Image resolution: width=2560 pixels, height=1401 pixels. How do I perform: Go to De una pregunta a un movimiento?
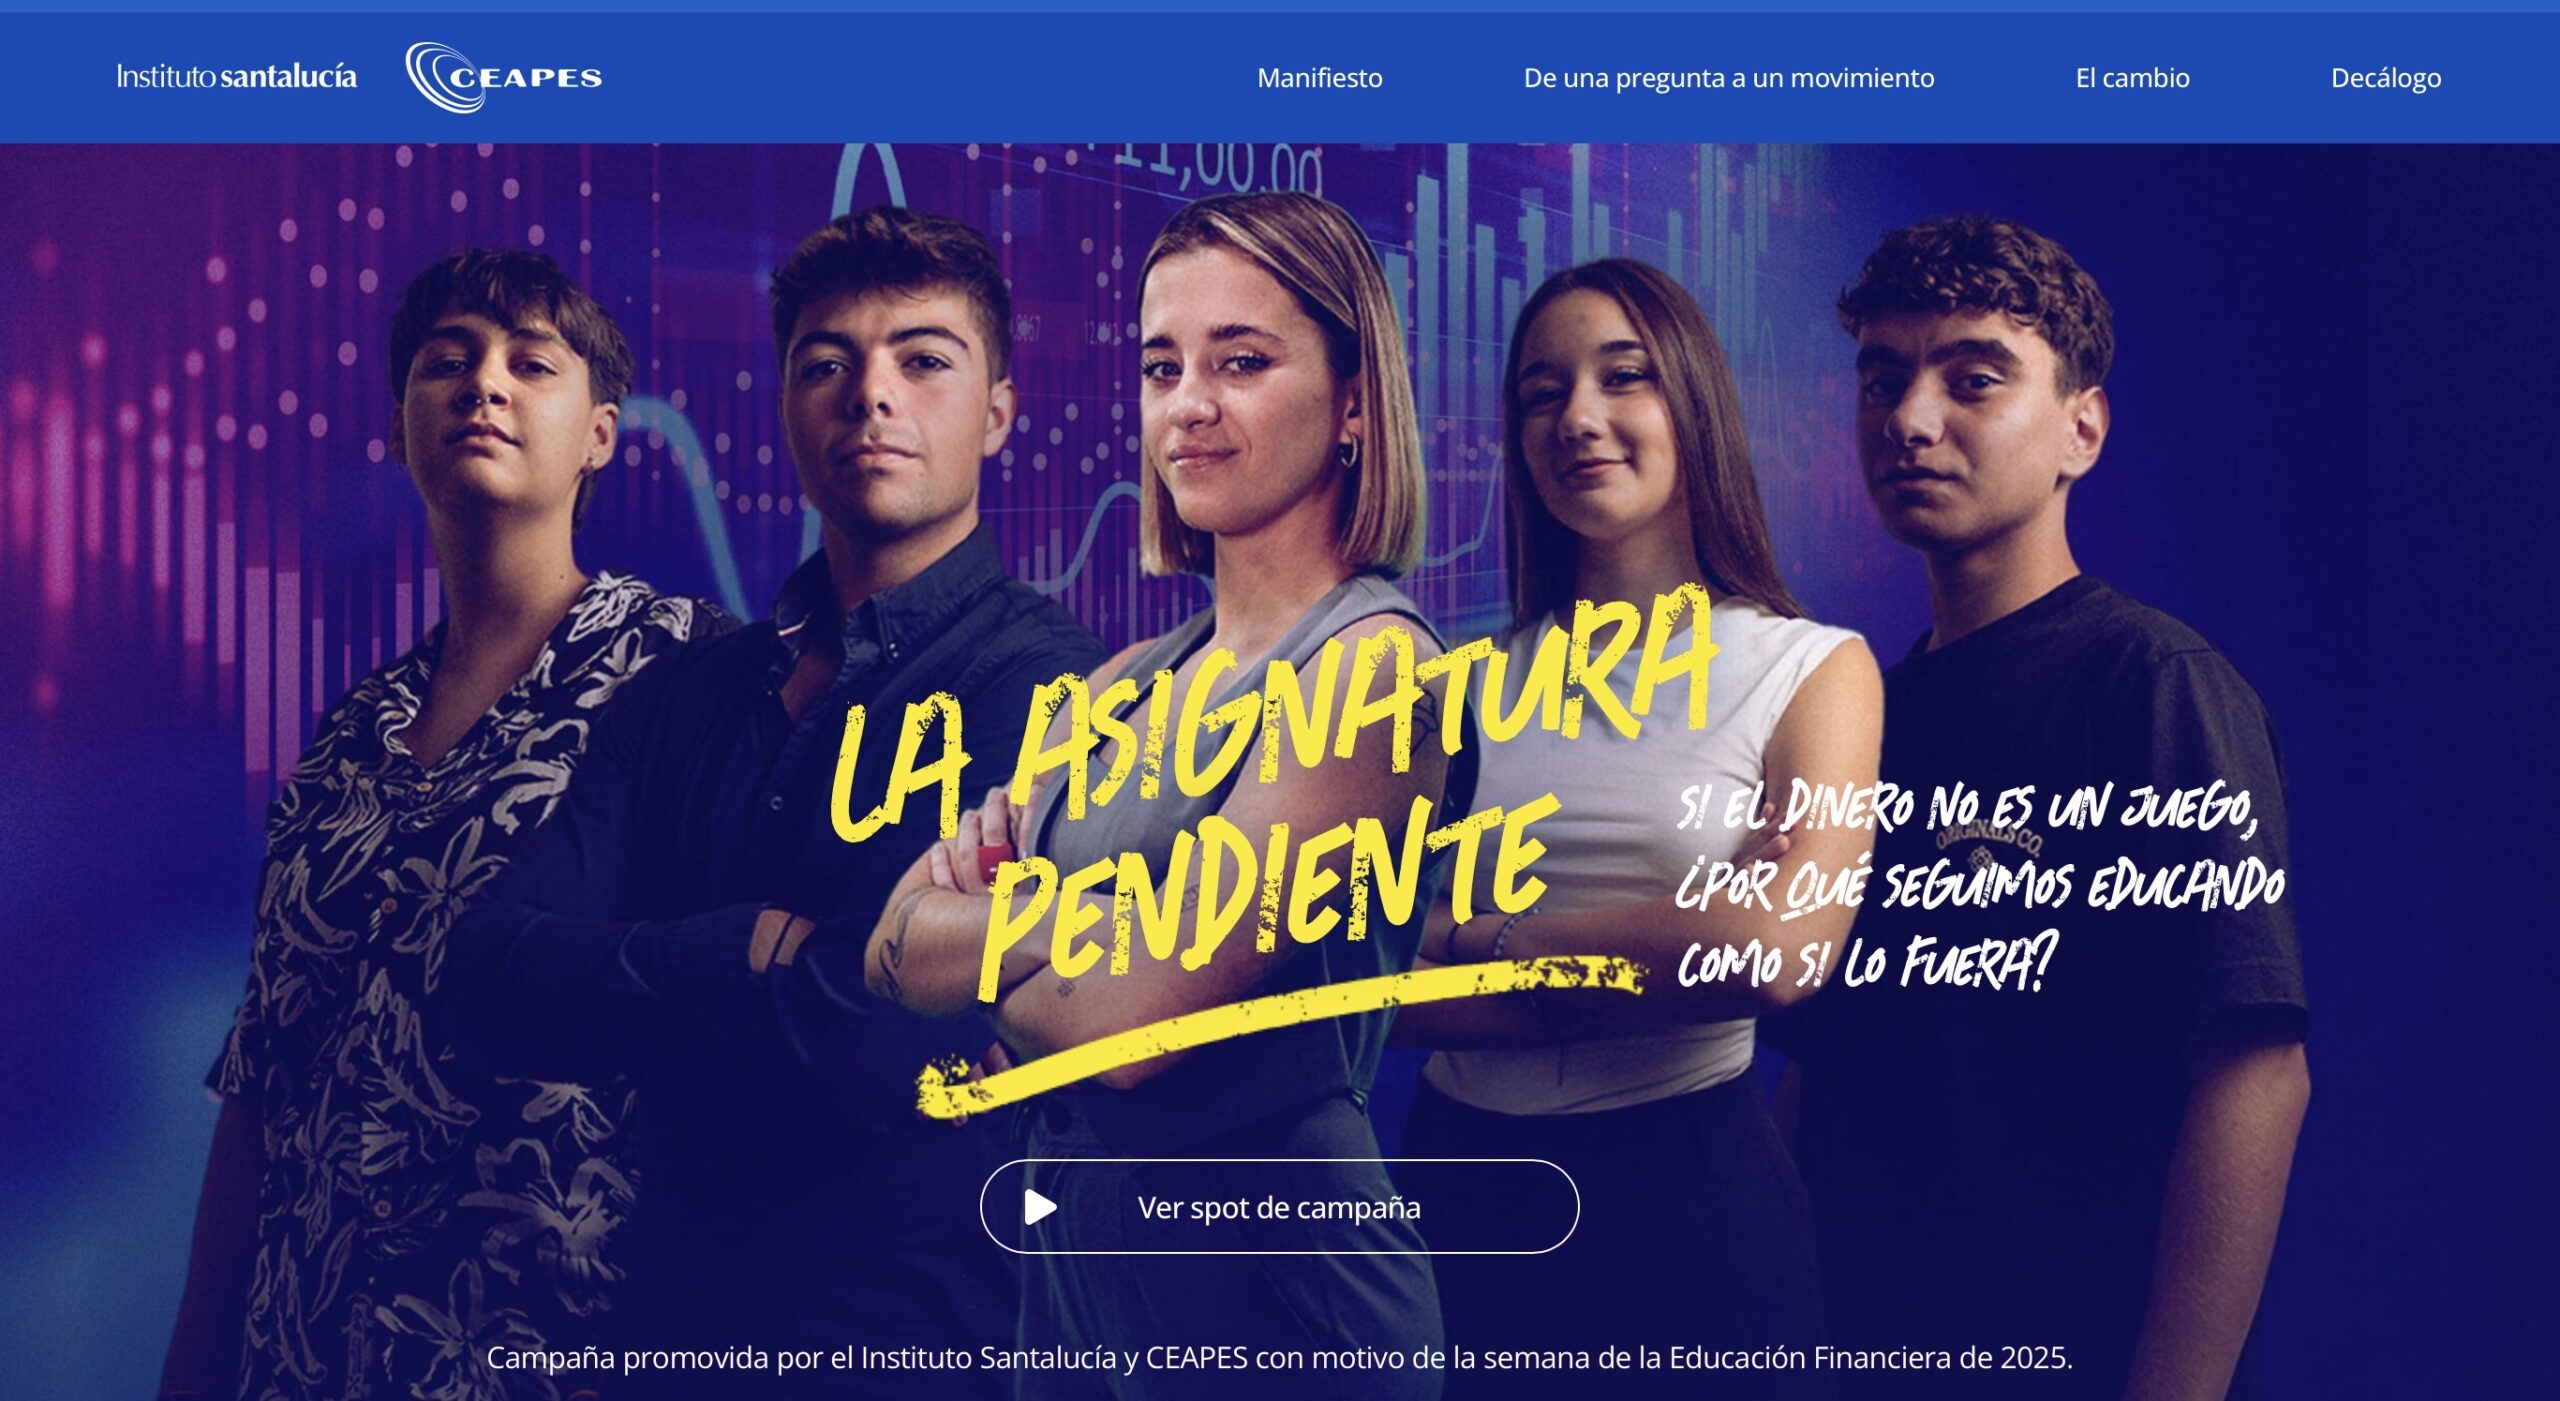(x=1728, y=78)
